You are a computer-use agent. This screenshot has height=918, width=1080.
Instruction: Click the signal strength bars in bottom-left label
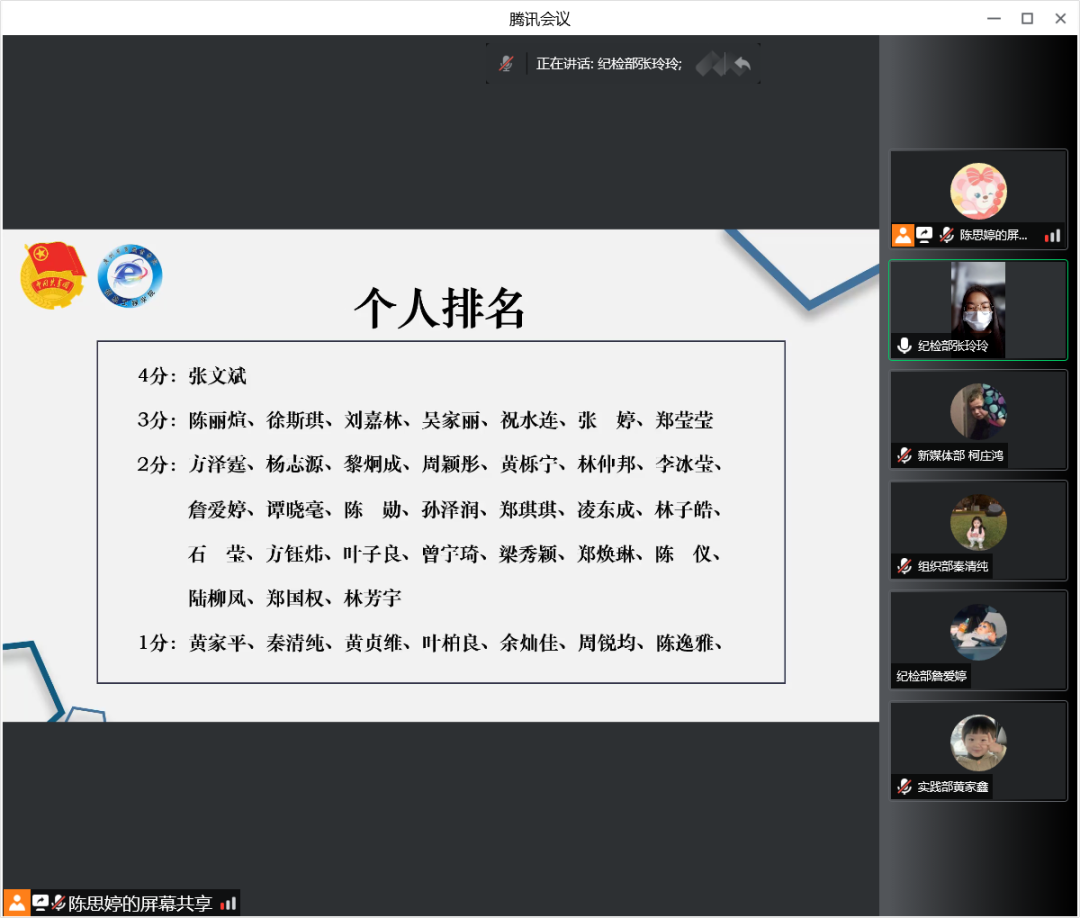[229, 903]
